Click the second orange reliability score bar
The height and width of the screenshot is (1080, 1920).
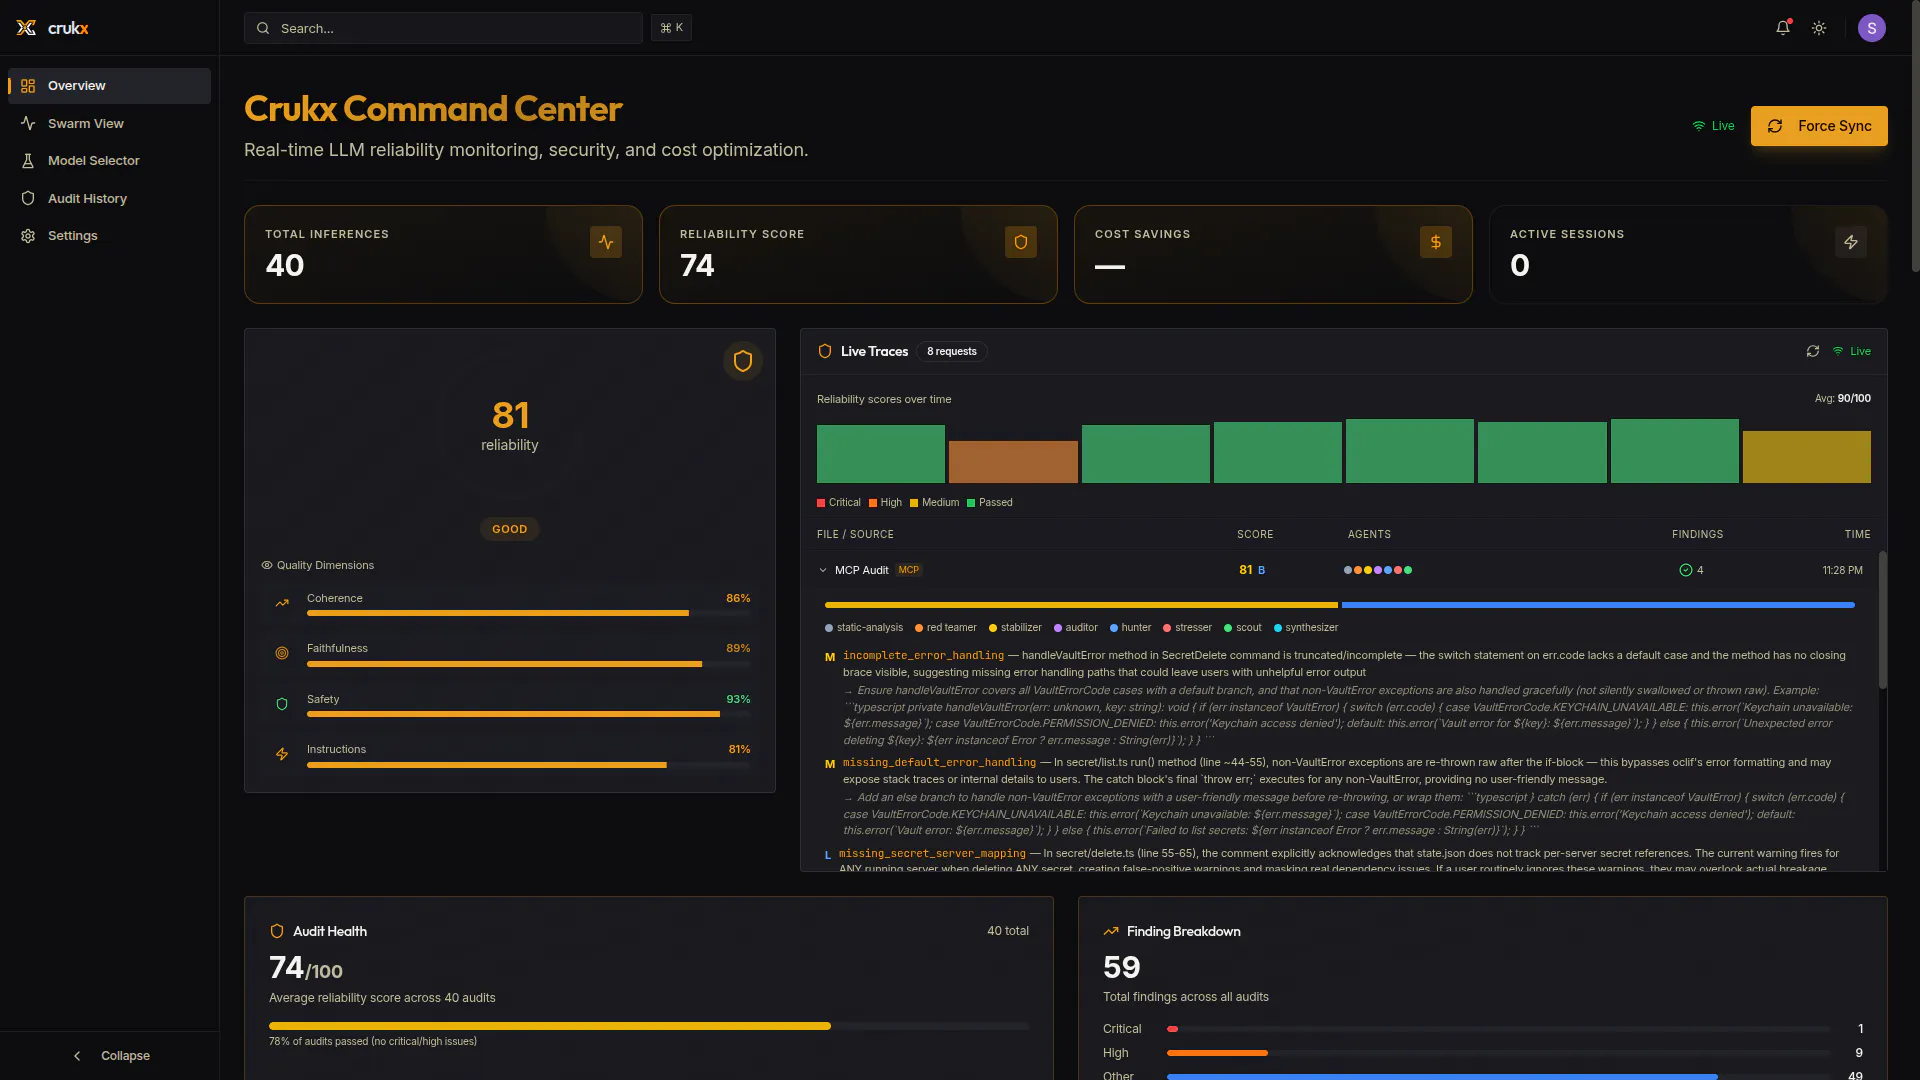pyautogui.click(x=1013, y=462)
